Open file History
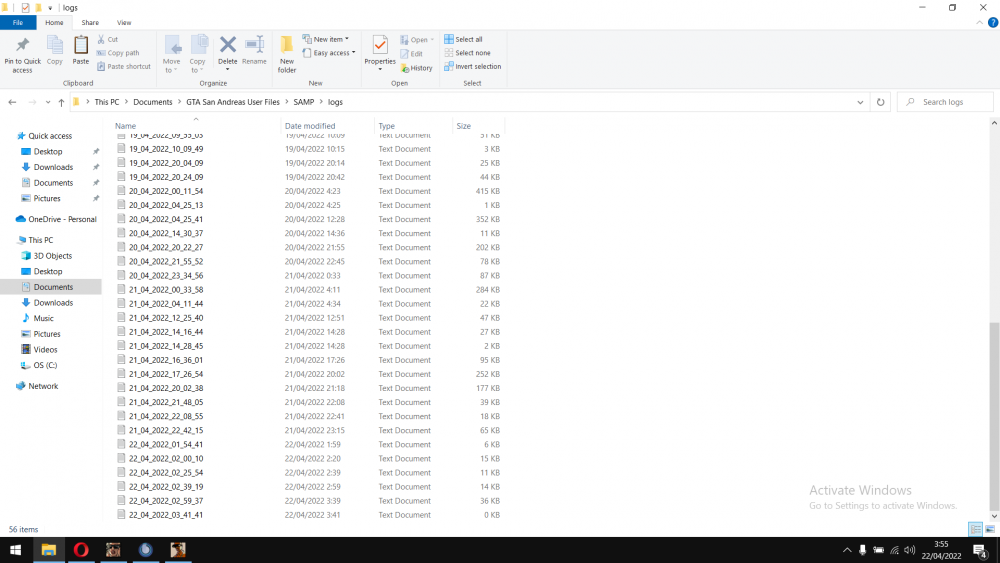1000x563 pixels. pyautogui.click(x=416, y=68)
